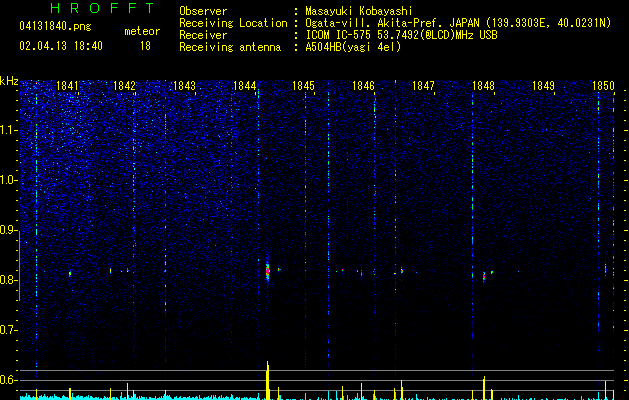Image resolution: width=629 pixels, height=400 pixels.
Task: Click the 1841 time marker
Action: click(x=67, y=86)
